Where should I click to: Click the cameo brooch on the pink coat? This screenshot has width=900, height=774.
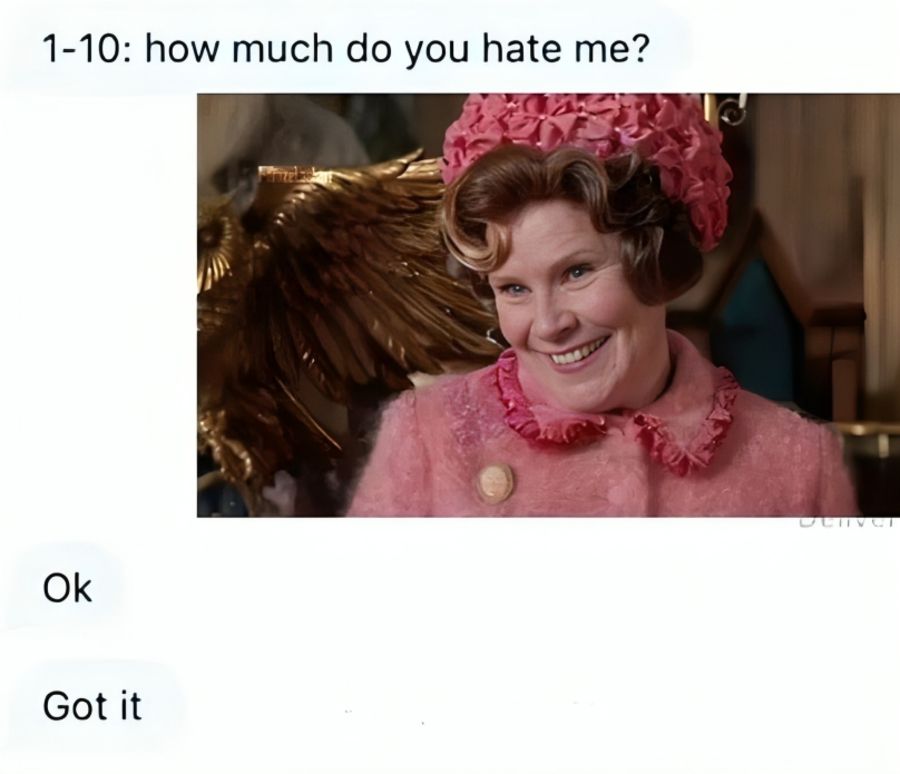pyautogui.click(x=495, y=483)
